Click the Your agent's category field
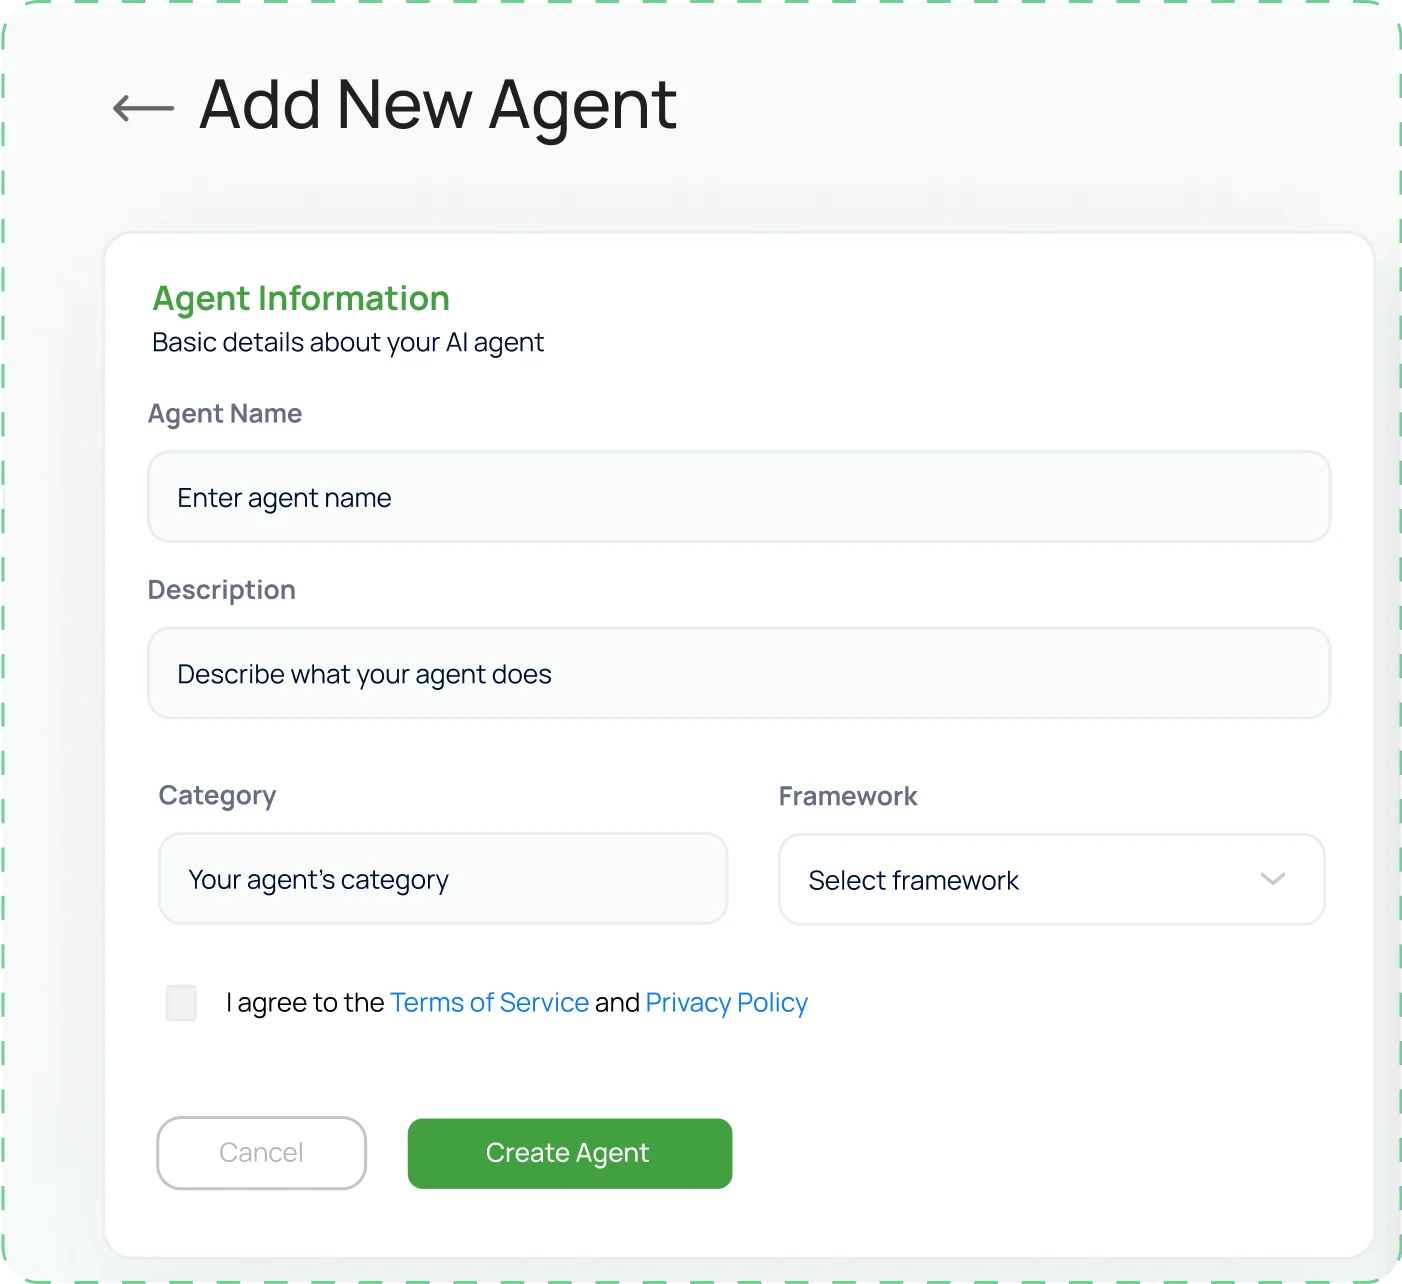The width and height of the screenshot is (1402, 1284). [x=443, y=879]
